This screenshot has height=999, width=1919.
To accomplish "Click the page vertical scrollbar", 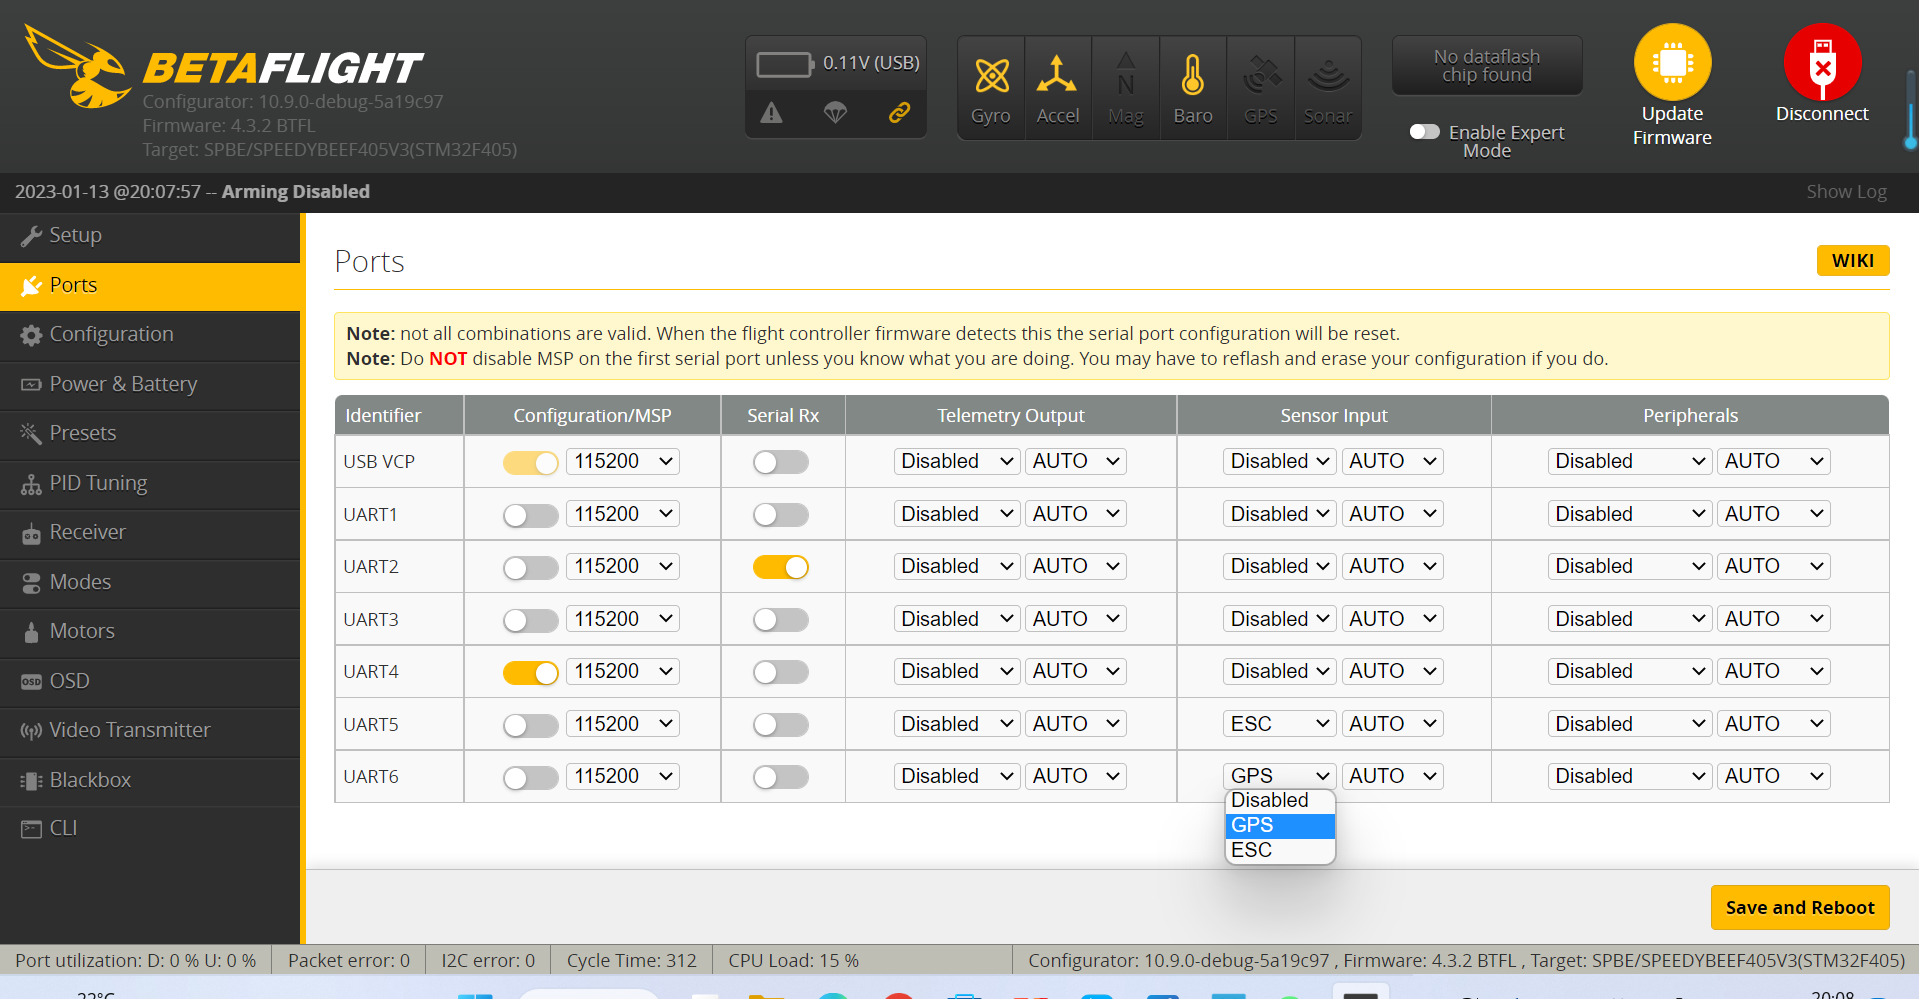I will 1911,110.
